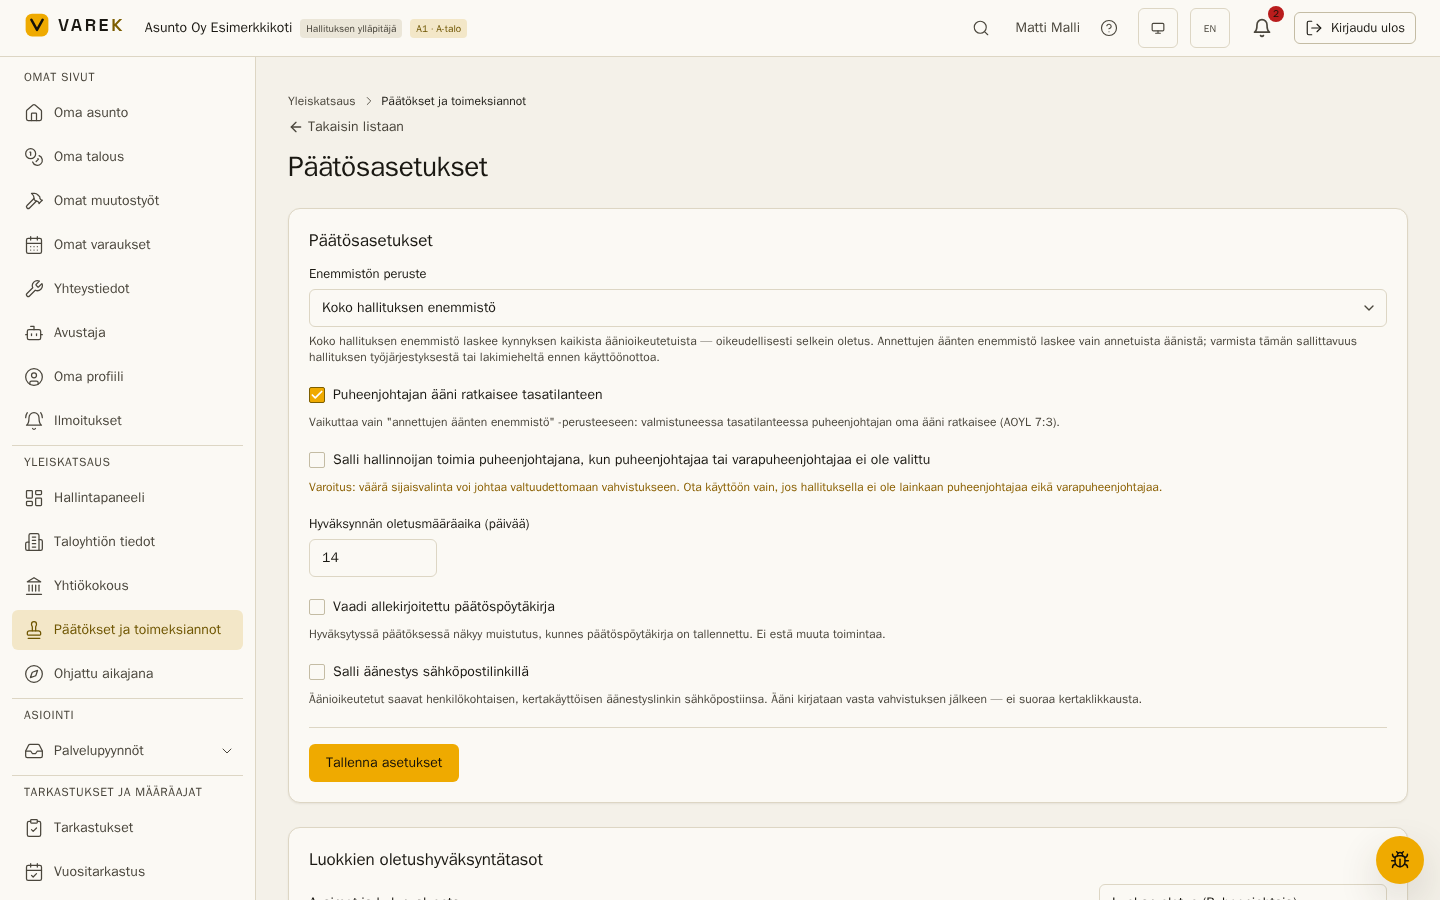Click the Yhteystiedot wrench icon
The width and height of the screenshot is (1440, 900).
[x=34, y=289]
